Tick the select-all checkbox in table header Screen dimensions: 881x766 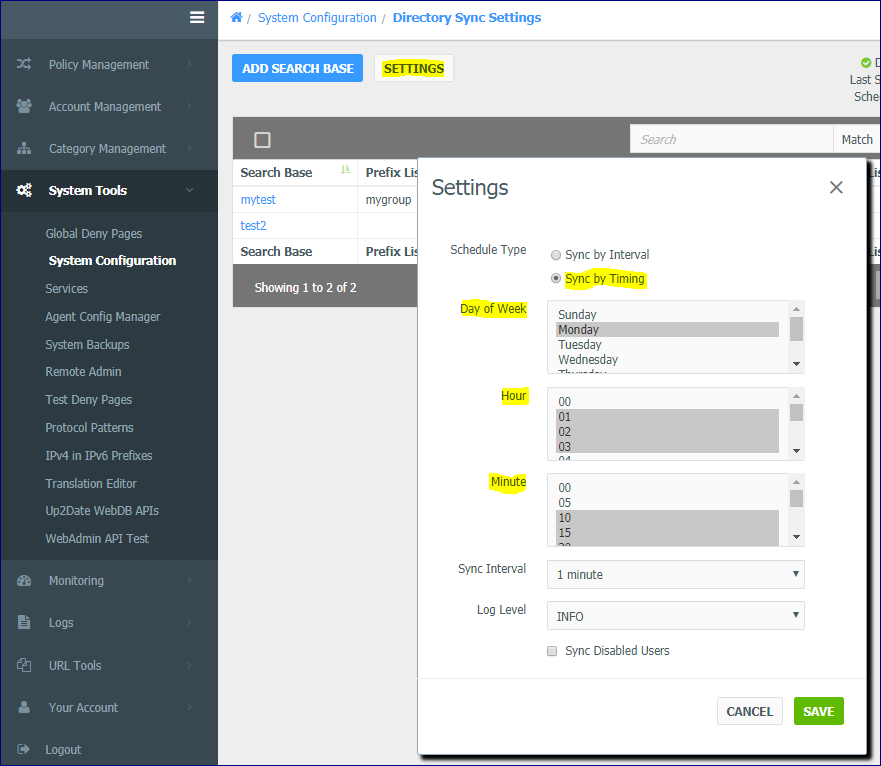(x=262, y=139)
